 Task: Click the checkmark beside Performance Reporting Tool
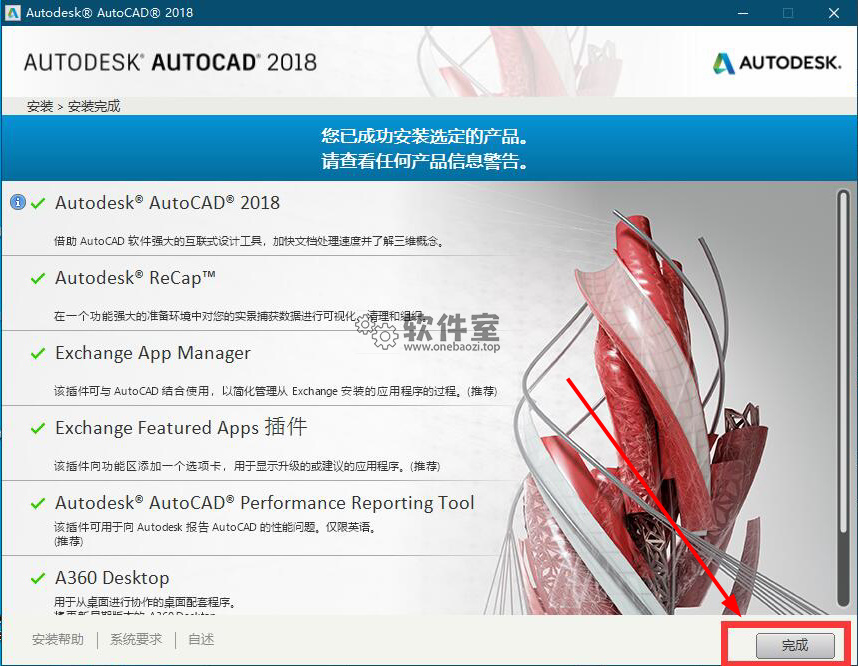click(38, 503)
